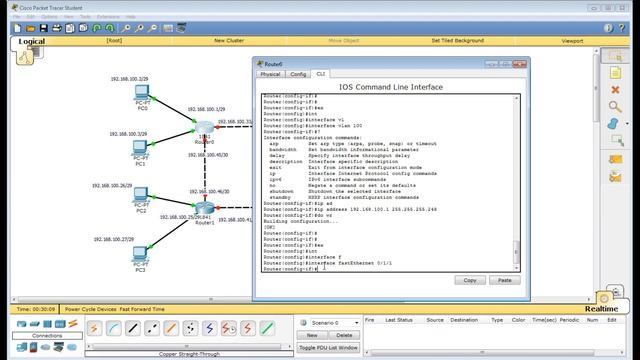Image resolution: width=640 pixels, height=360 pixels.
Task: Open the drawing palette icon in the toolbar
Action: (168, 28)
